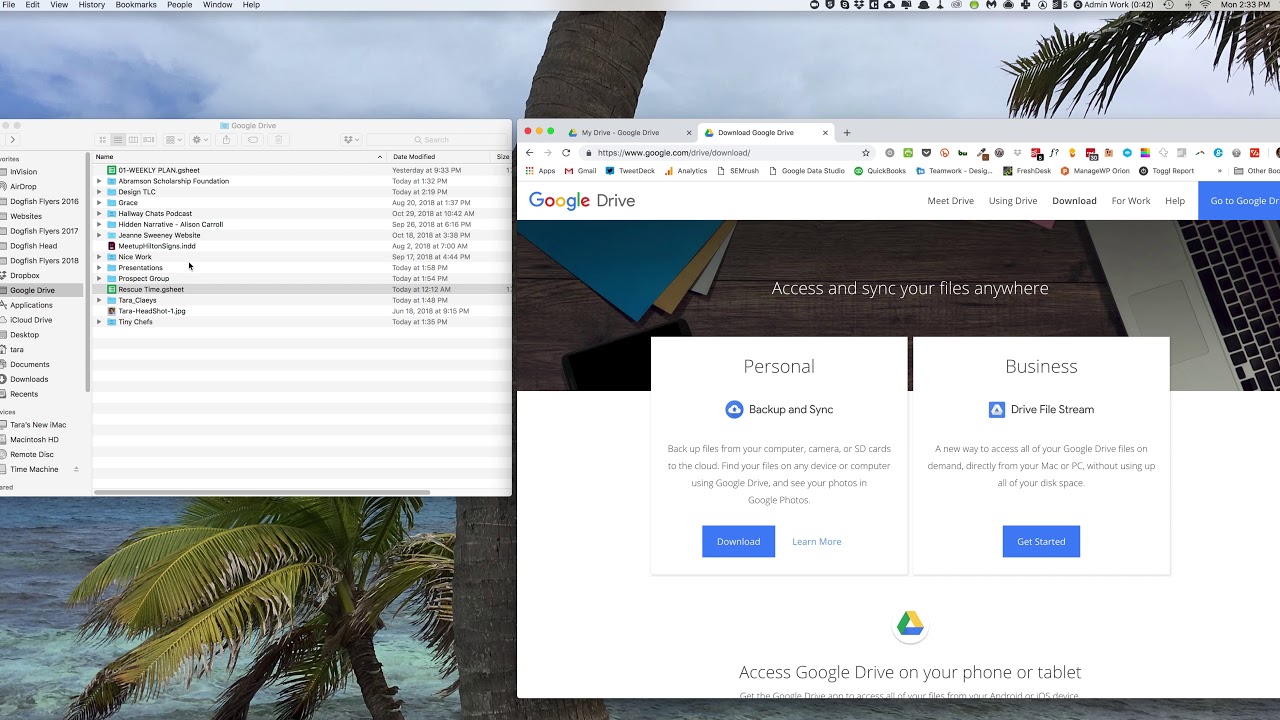Switch to My Drive - Google Drive tab

coord(628,132)
